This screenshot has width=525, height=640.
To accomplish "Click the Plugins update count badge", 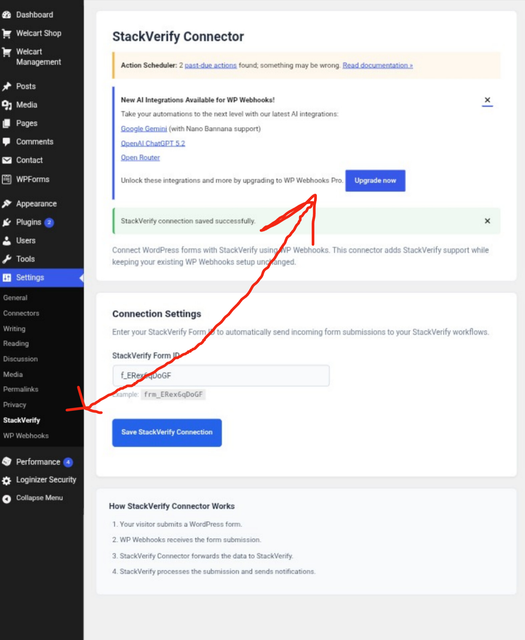I will (49, 222).
